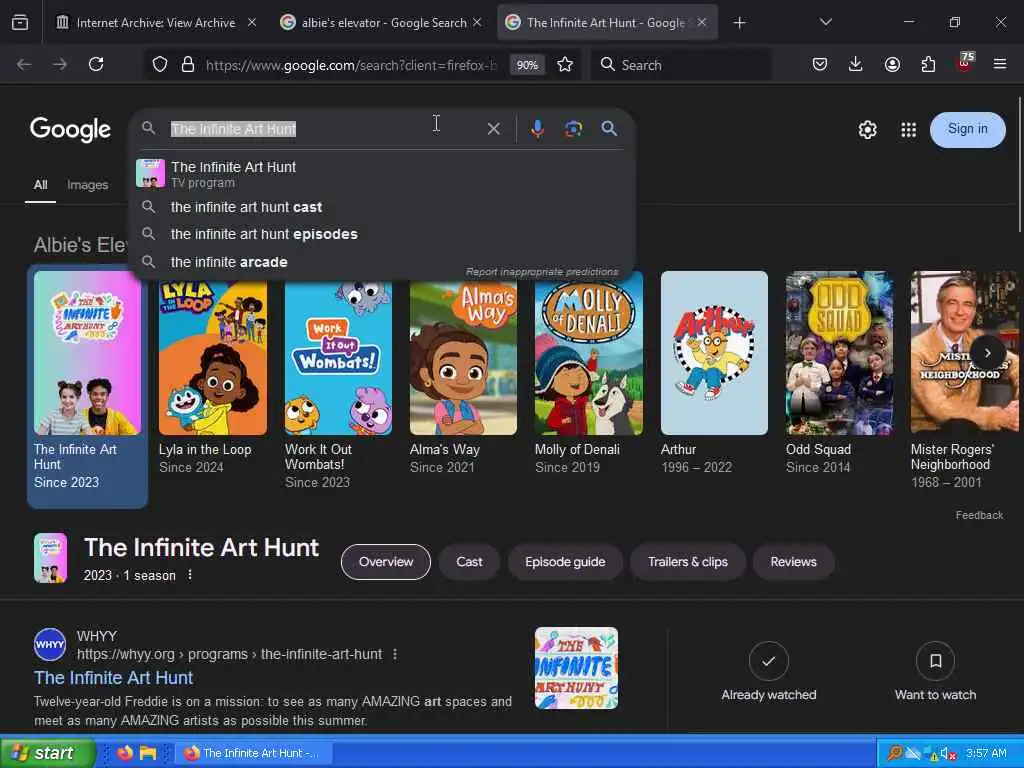The width and height of the screenshot is (1024, 768).
Task: Start Google voice search microphone
Action: 537,129
